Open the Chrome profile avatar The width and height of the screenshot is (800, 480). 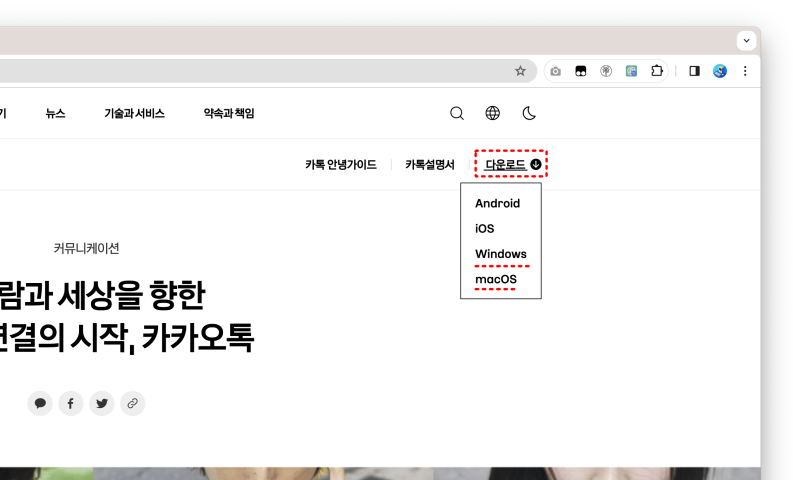720,71
